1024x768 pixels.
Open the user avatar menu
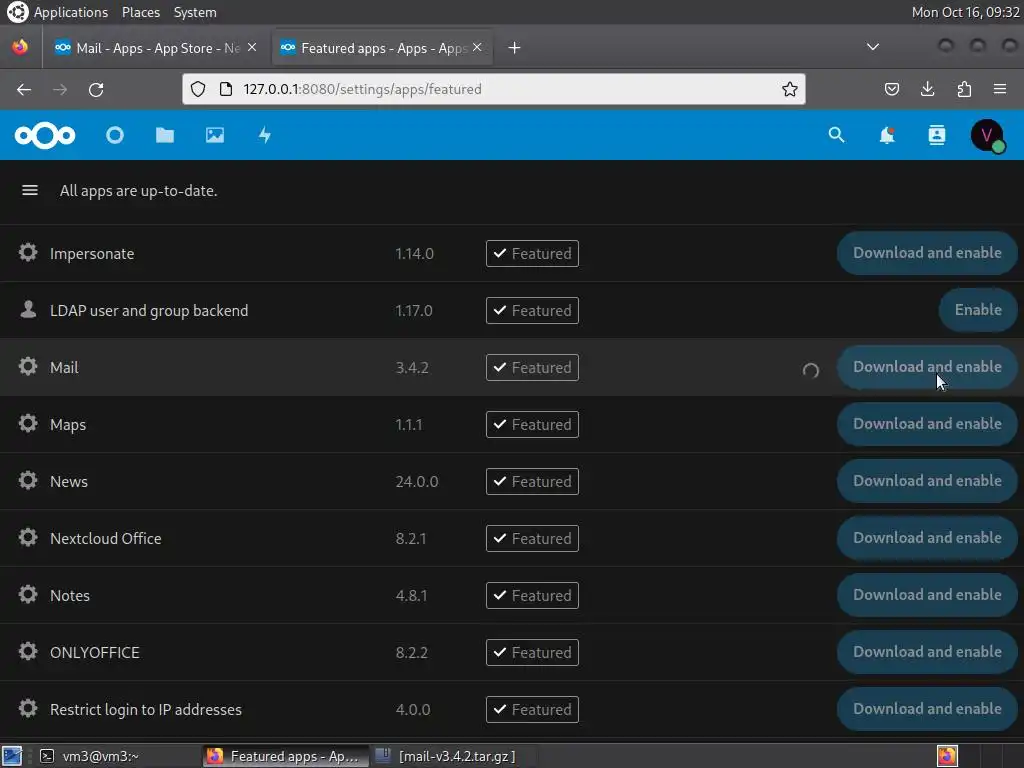tap(987, 135)
